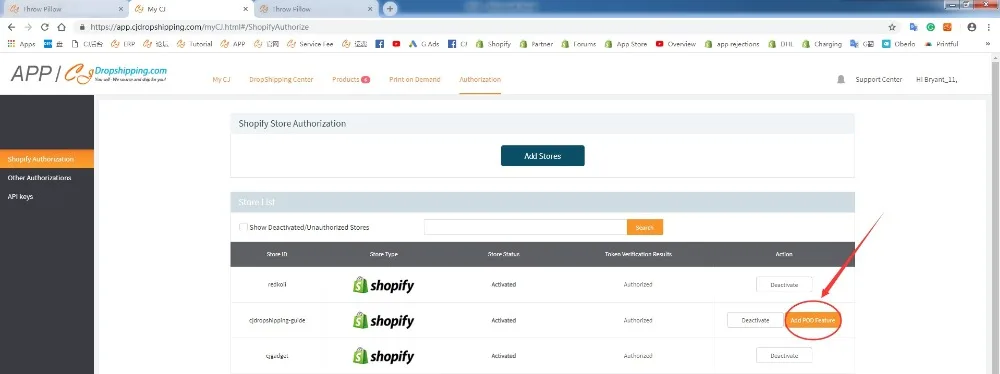Image resolution: width=1000 pixels, height=374 pixels.
Task: Close the first Throw Pillow tab
Action: 121,10
